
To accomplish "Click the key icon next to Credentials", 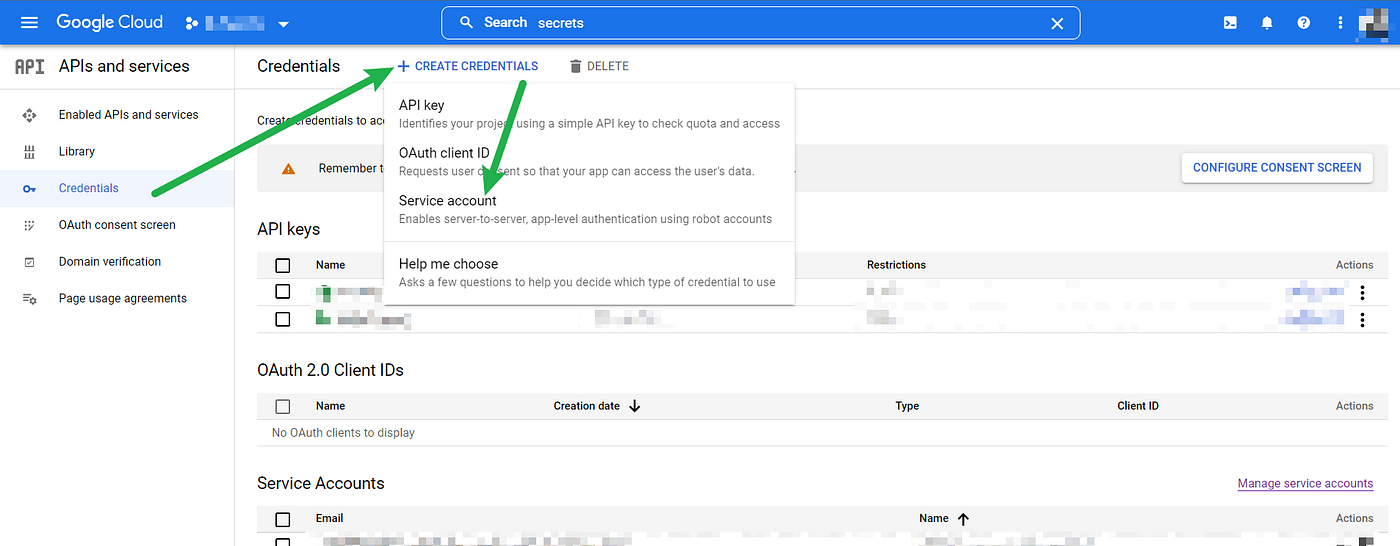I will pos(29,188).
